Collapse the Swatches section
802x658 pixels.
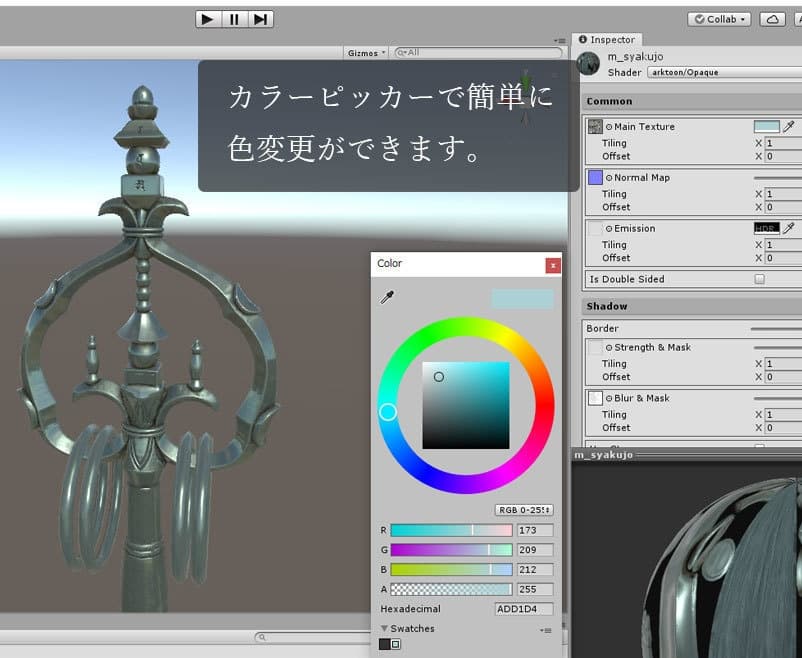(x=384, y=629)
